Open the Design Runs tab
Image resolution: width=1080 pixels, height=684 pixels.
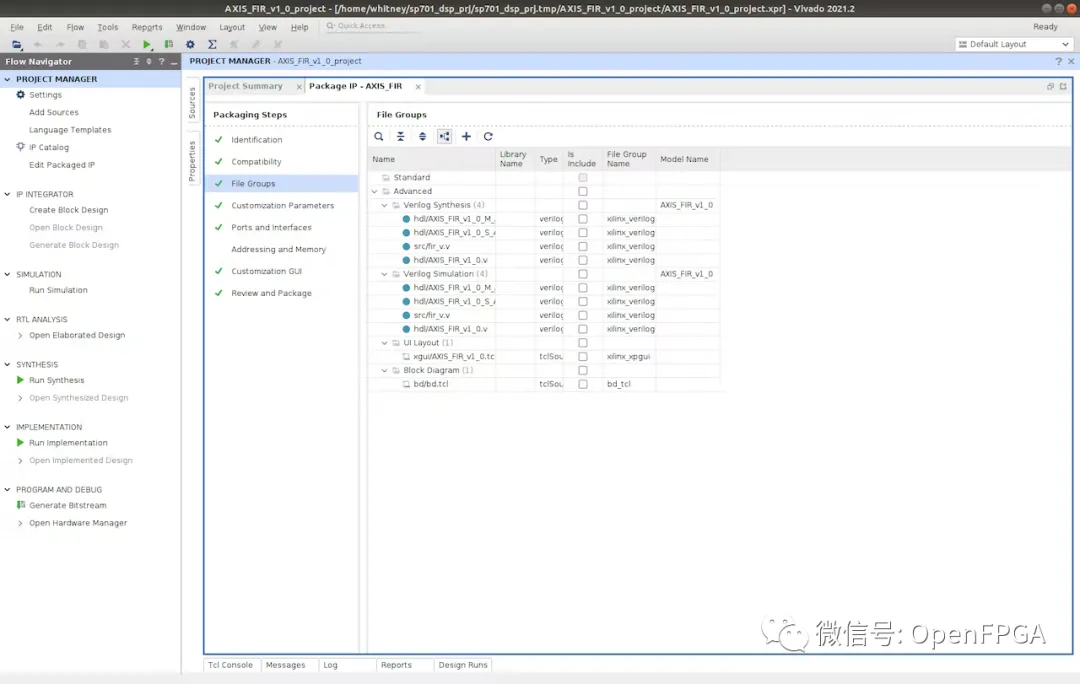[x=463, y=665]
